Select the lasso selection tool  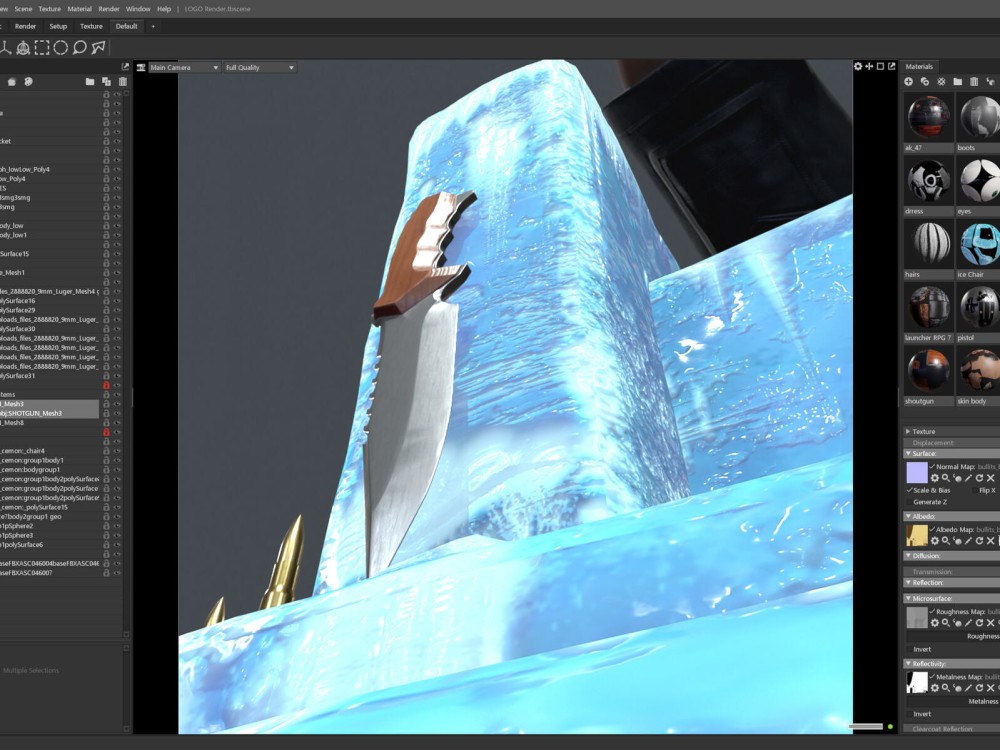click(79, 48)
